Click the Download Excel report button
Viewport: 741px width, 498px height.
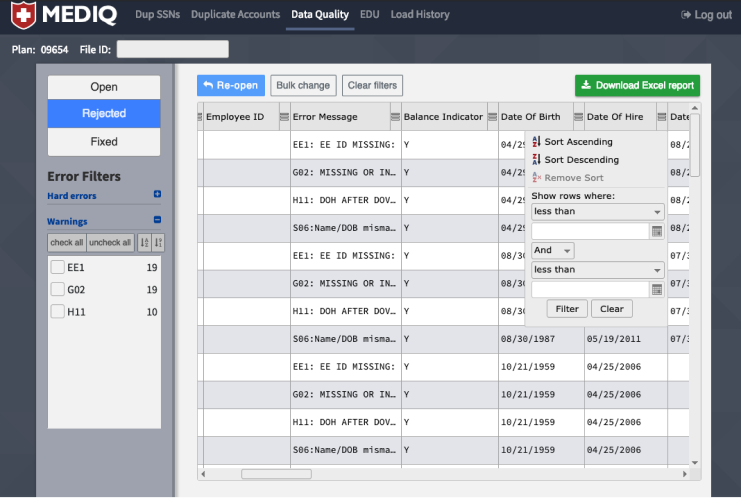point(637,86)
